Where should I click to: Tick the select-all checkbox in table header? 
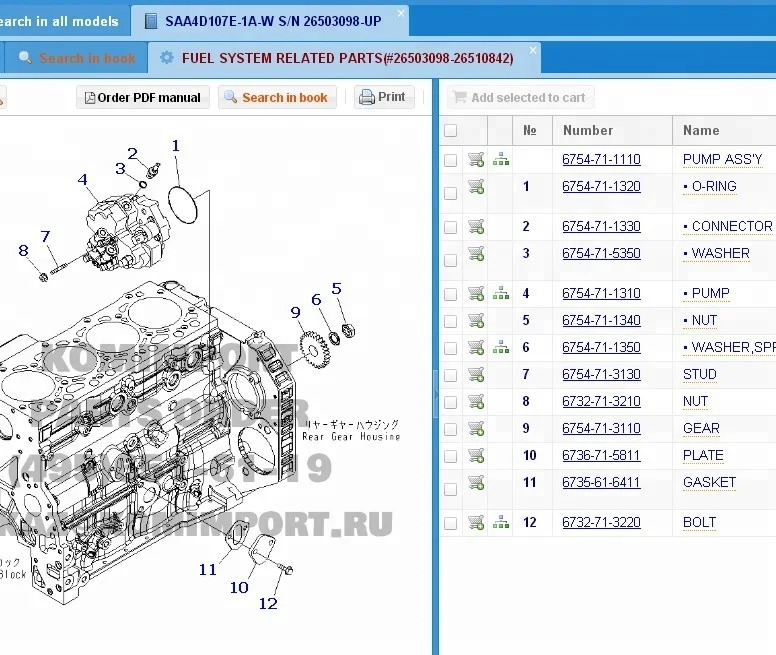pos(450,131)
